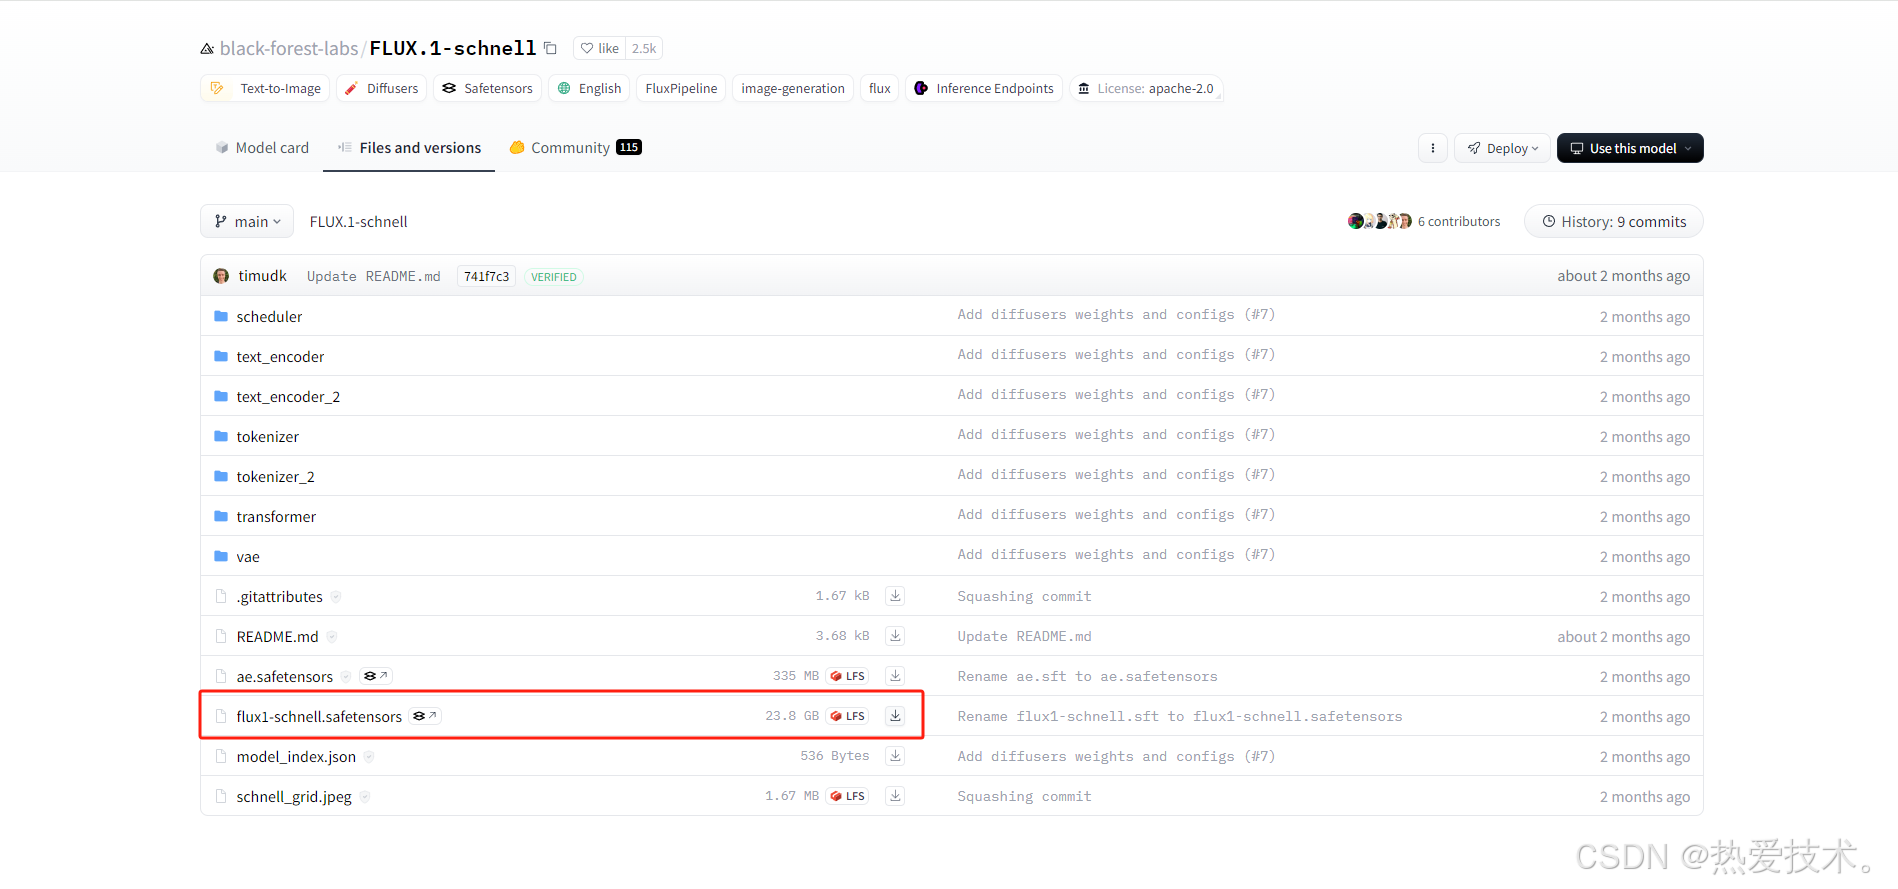Select the Inference Endpoints tag
The image size is (1898, 889).
[x=984, y=88]
